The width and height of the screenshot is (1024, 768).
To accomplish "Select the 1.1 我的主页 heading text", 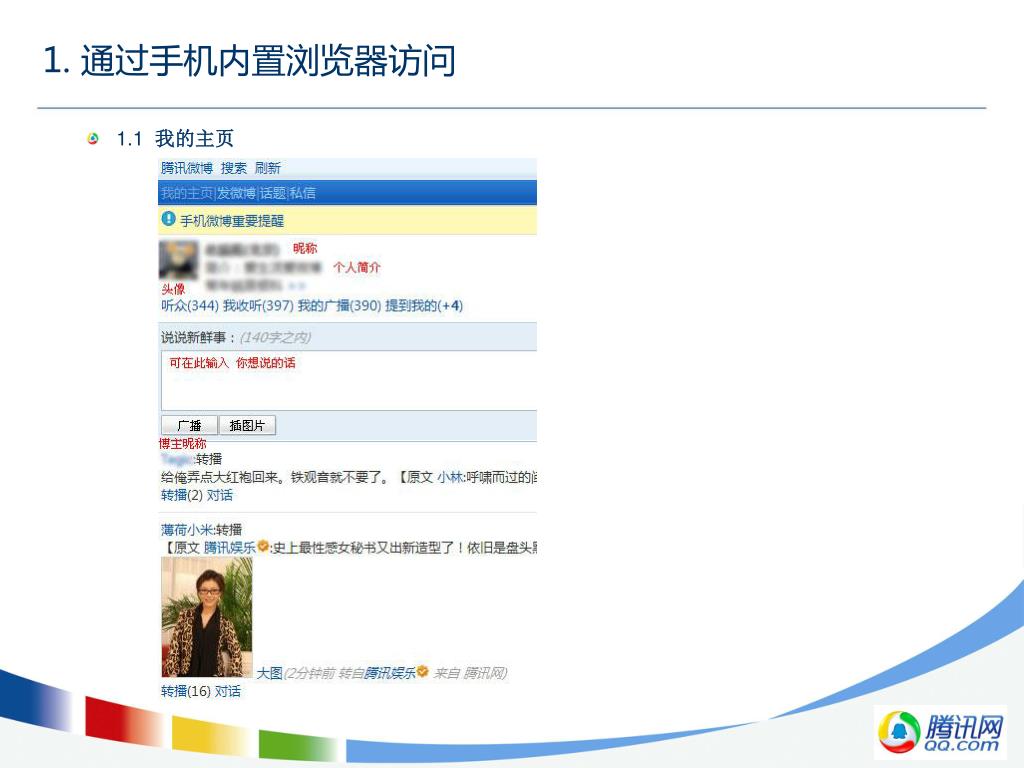I will click(175, 138).
